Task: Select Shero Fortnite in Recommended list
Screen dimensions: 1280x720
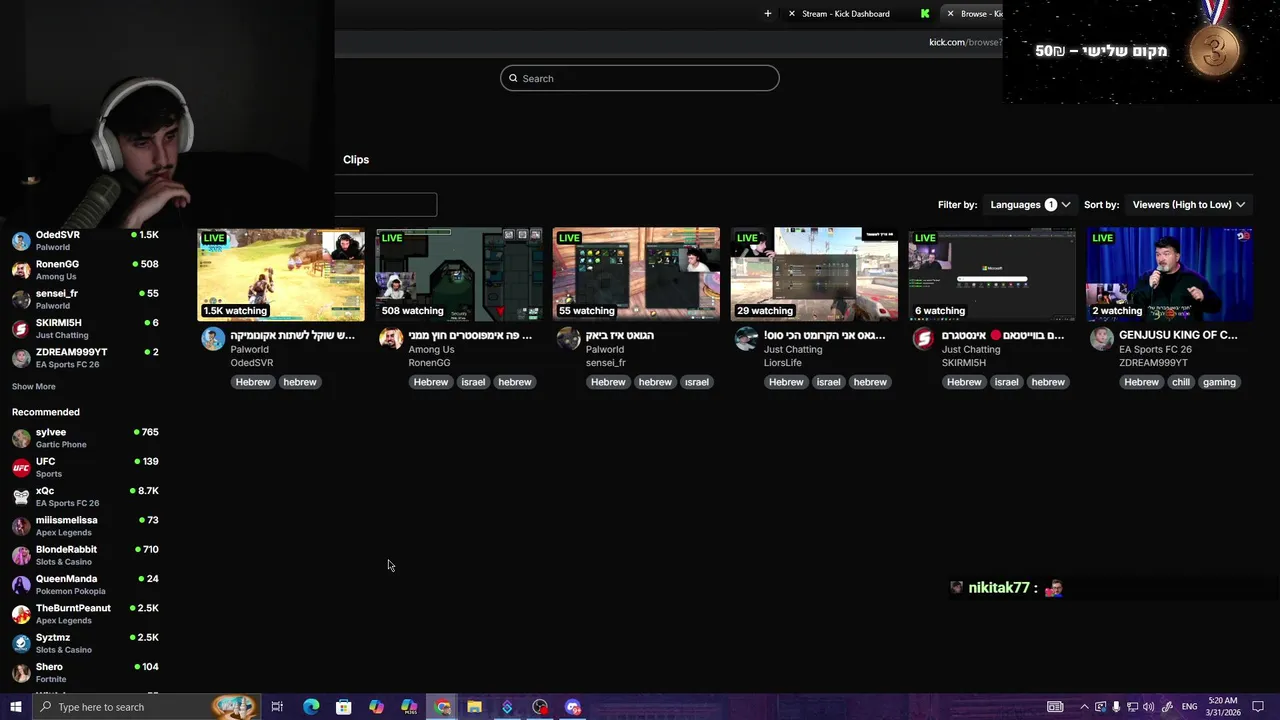Action: (x=85, y=672)
